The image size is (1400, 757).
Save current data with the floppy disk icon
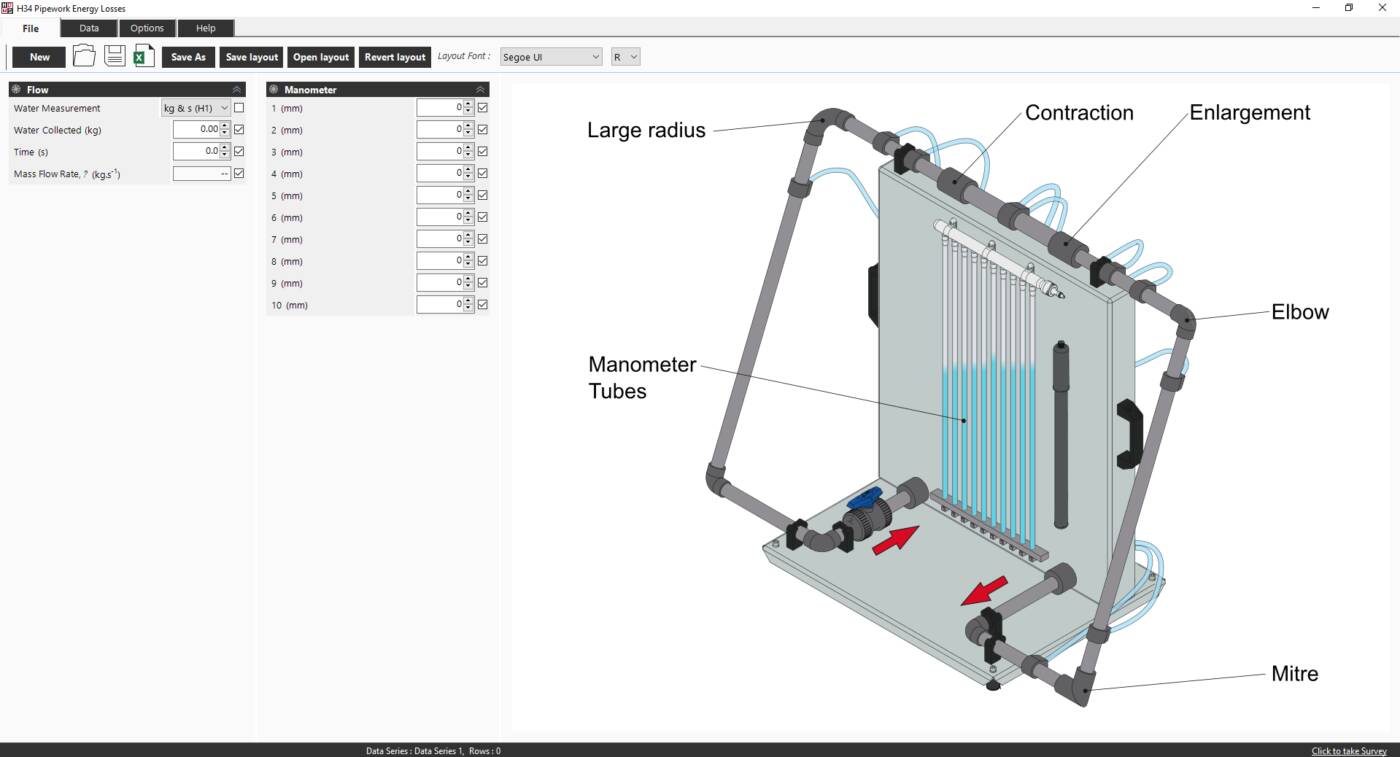click(114, 56)
